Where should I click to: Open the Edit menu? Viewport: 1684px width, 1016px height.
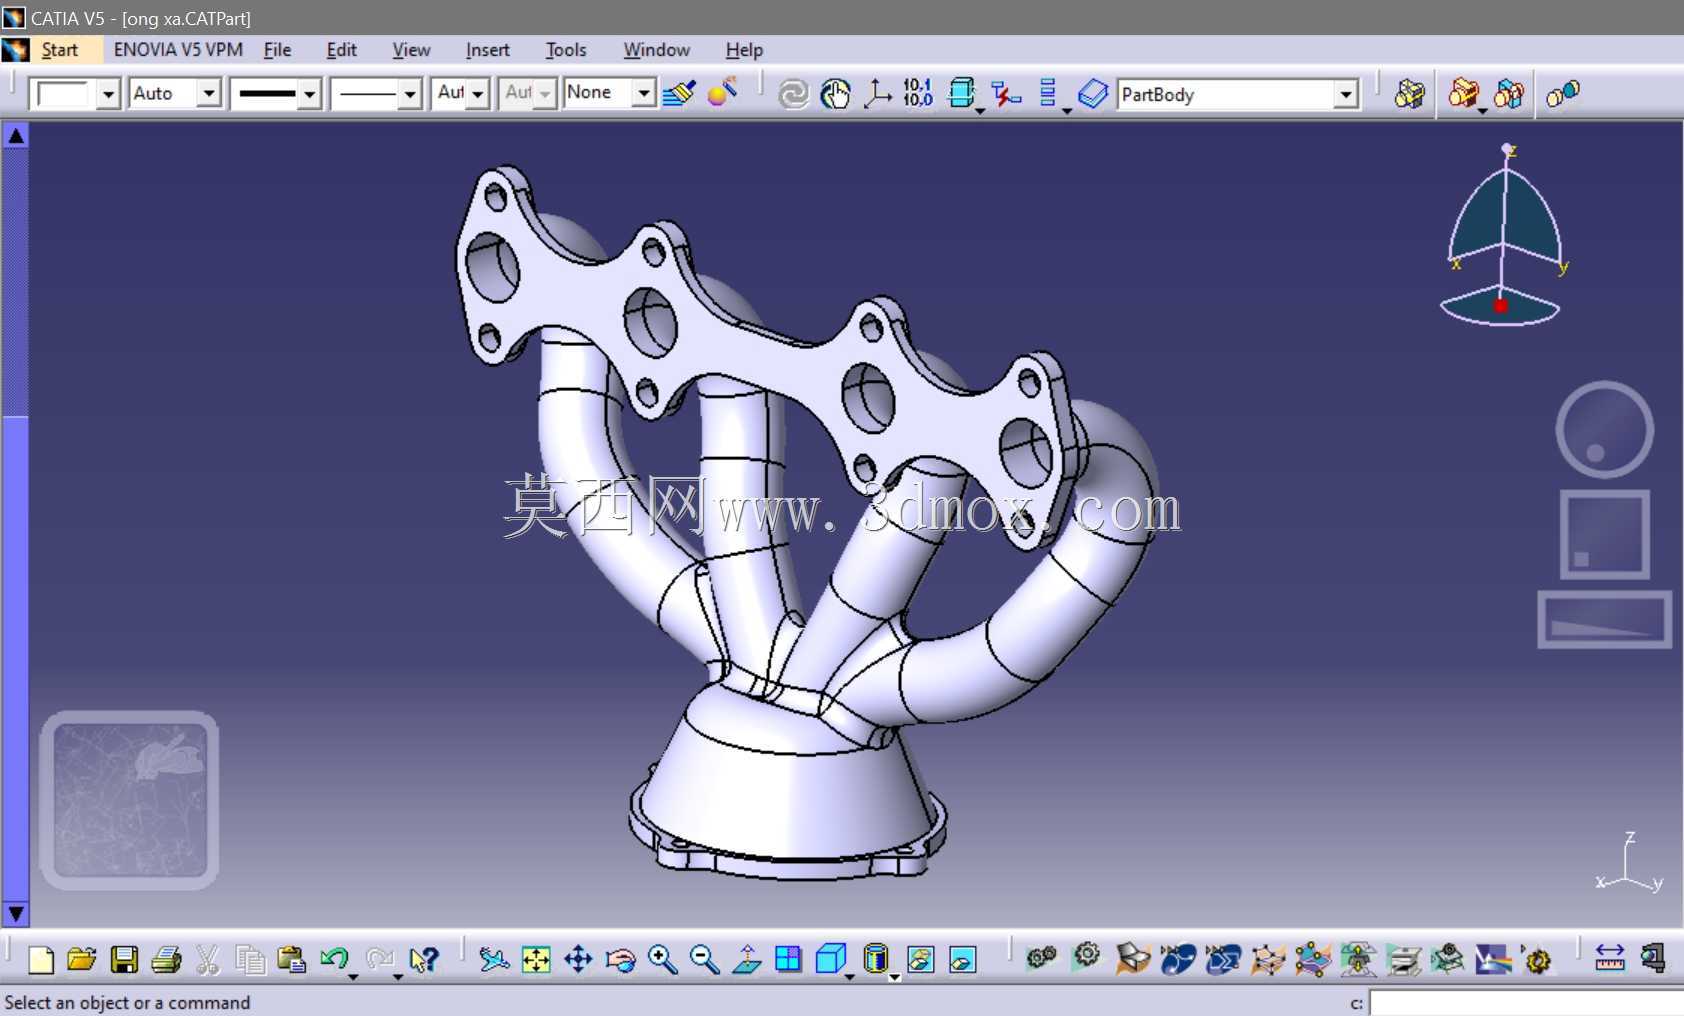341,50
